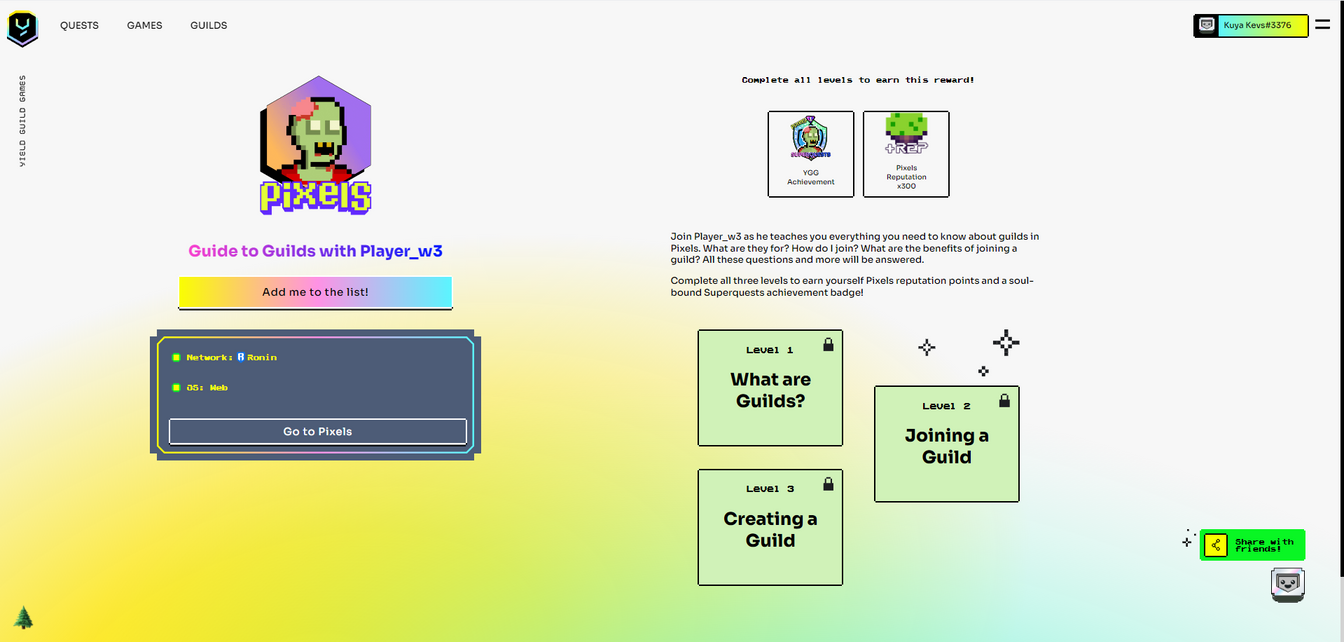
Task: Click the vertical YIELD GUILD GAMES text
Action: 23,121
